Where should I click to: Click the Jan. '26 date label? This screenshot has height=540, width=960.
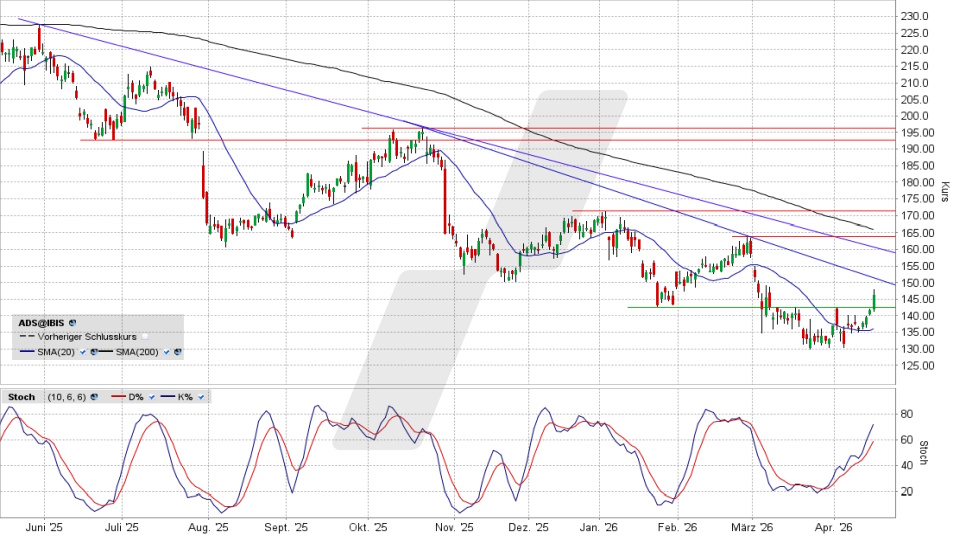click(x=599, y=528)
